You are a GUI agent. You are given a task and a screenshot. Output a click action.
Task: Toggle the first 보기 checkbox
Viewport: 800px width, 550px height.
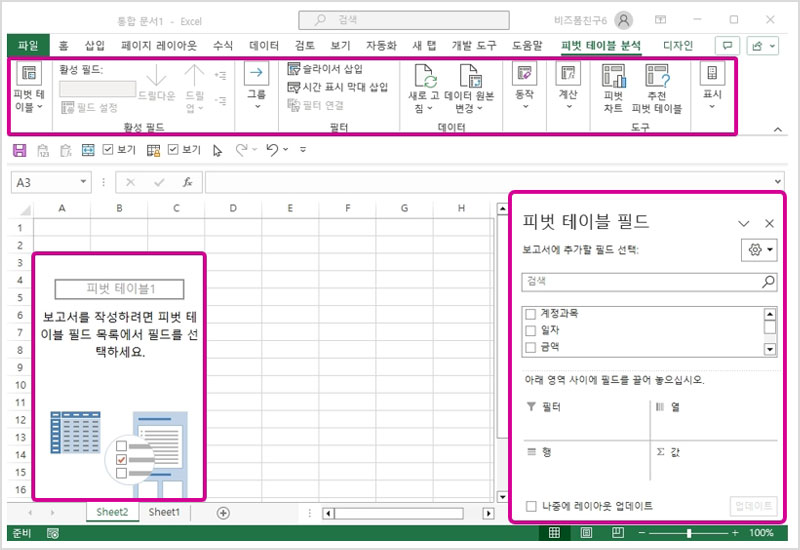click(108, 149)
